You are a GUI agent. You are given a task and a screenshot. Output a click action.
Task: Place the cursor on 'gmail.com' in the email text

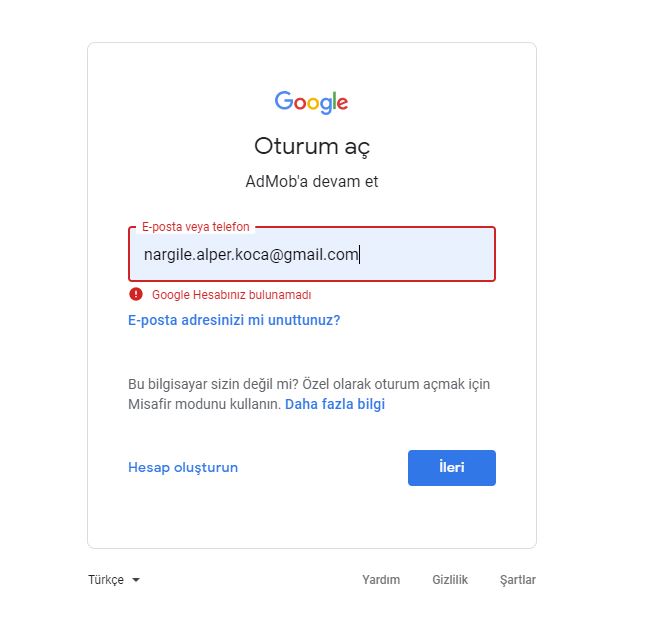click(x=321, y=255)
